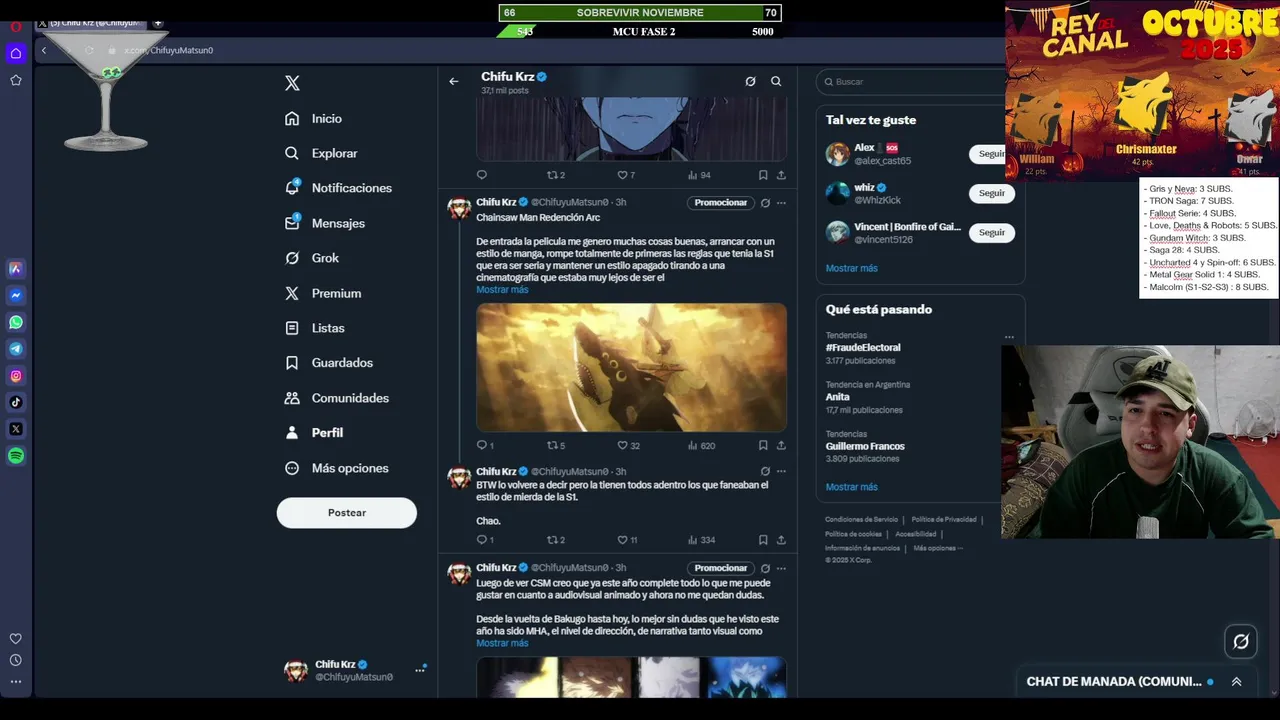
Task: Open Opera bookmarks star icon
Action: tap(16, 80)
